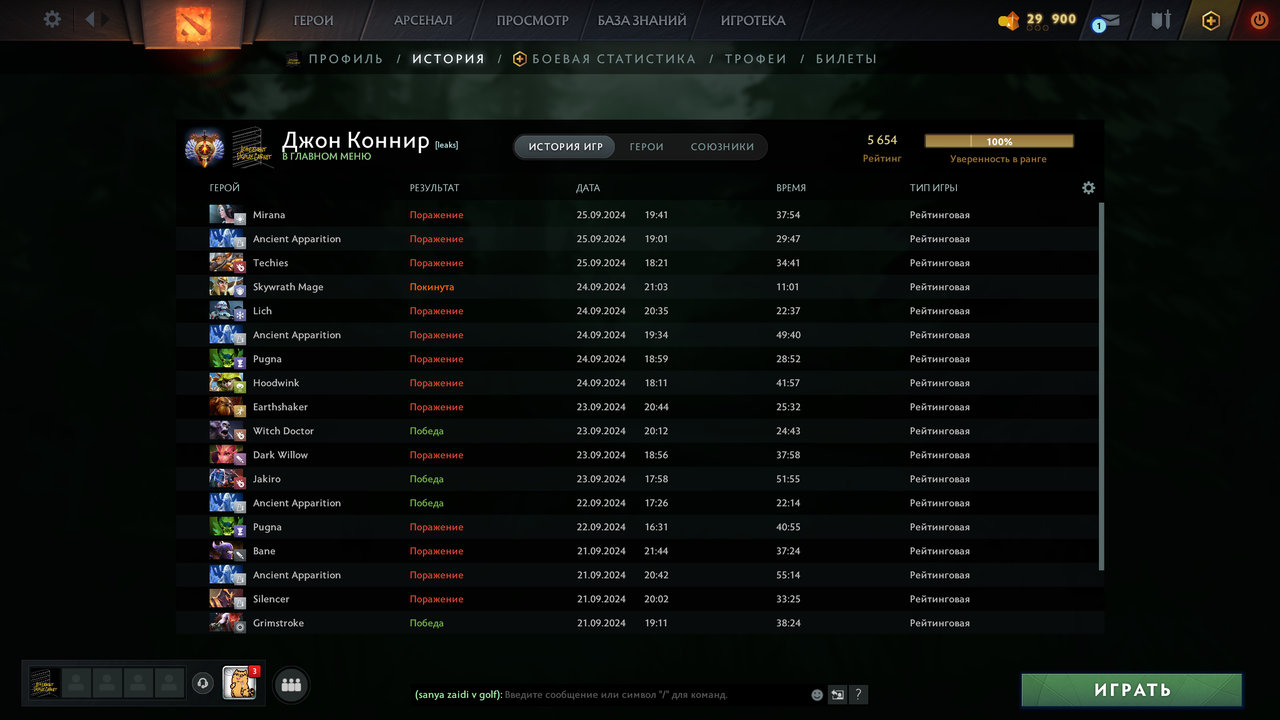Click the Witch Doctor hero portrait

(x=227, y=431)
